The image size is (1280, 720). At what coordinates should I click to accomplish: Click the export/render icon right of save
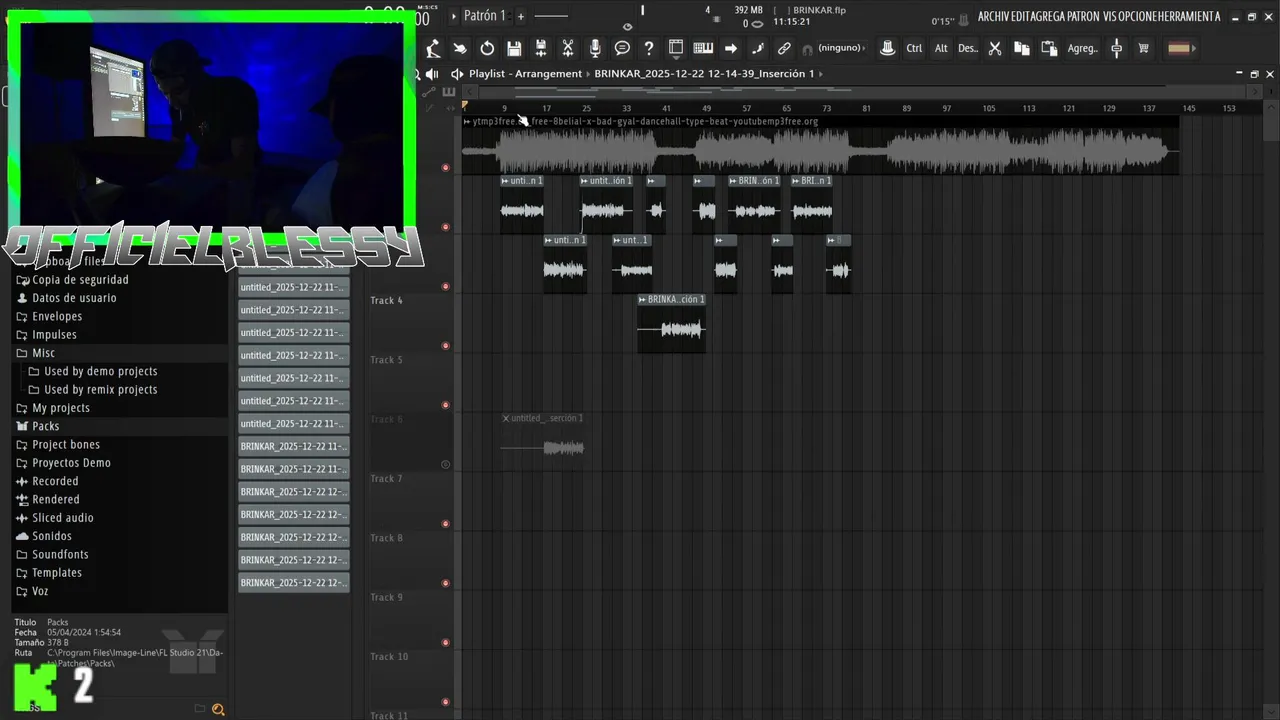[x=541, y=48]
